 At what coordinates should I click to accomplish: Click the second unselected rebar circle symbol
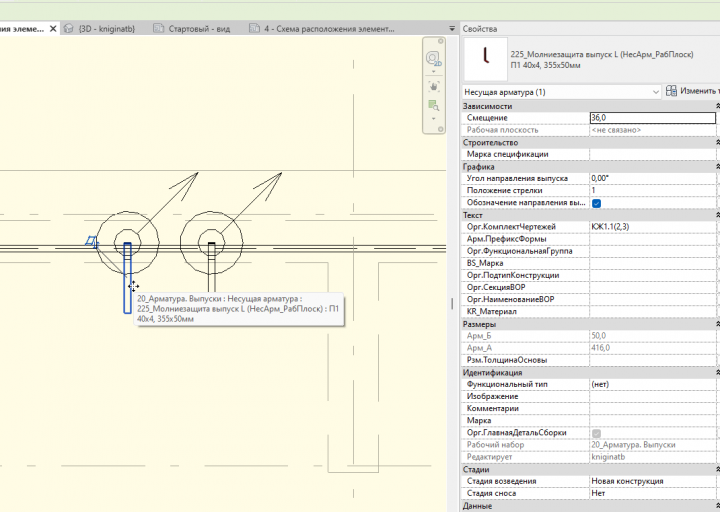coord(211,243)
